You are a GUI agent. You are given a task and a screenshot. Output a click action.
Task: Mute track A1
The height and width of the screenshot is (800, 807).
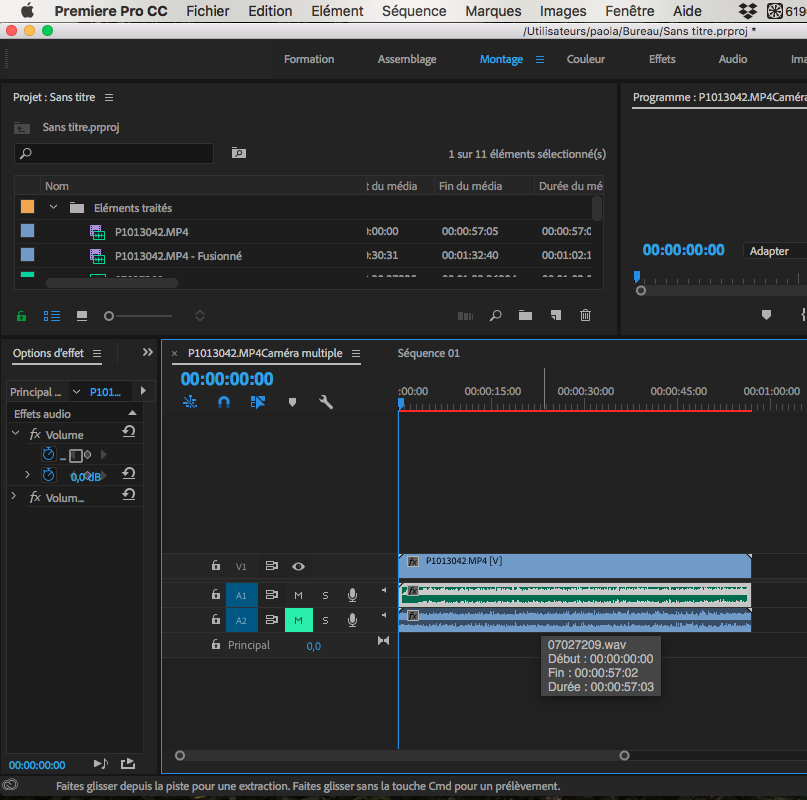point(299,596)
